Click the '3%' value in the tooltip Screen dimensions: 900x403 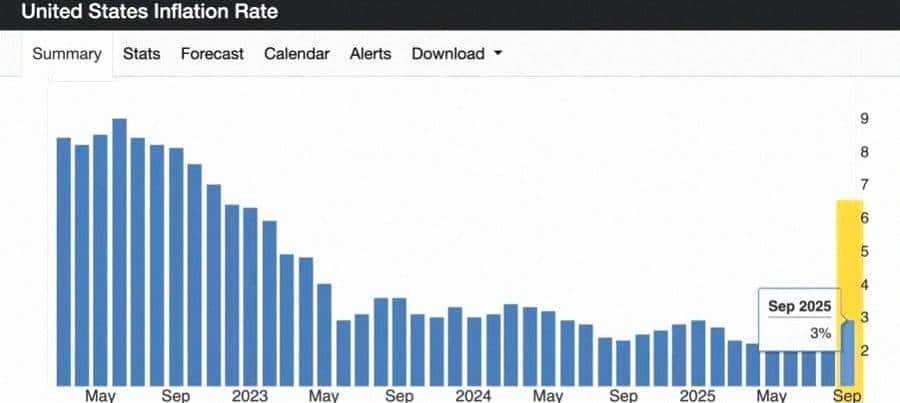pyautogui.click(x=820, y=332)
